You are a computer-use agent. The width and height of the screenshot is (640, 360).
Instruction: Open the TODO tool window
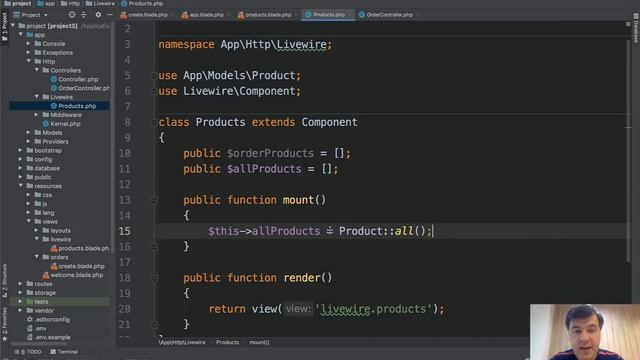[x=29, y=351]
